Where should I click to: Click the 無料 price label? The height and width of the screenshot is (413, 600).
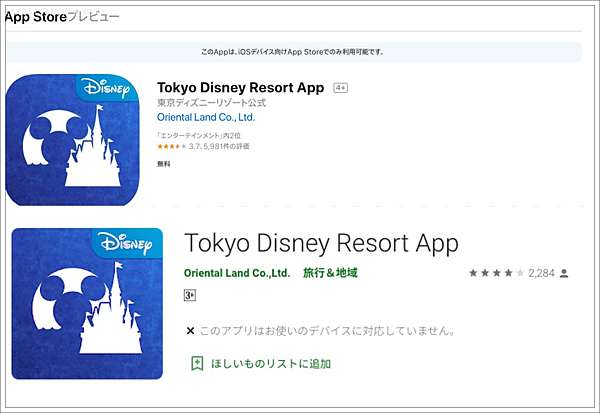163,164
